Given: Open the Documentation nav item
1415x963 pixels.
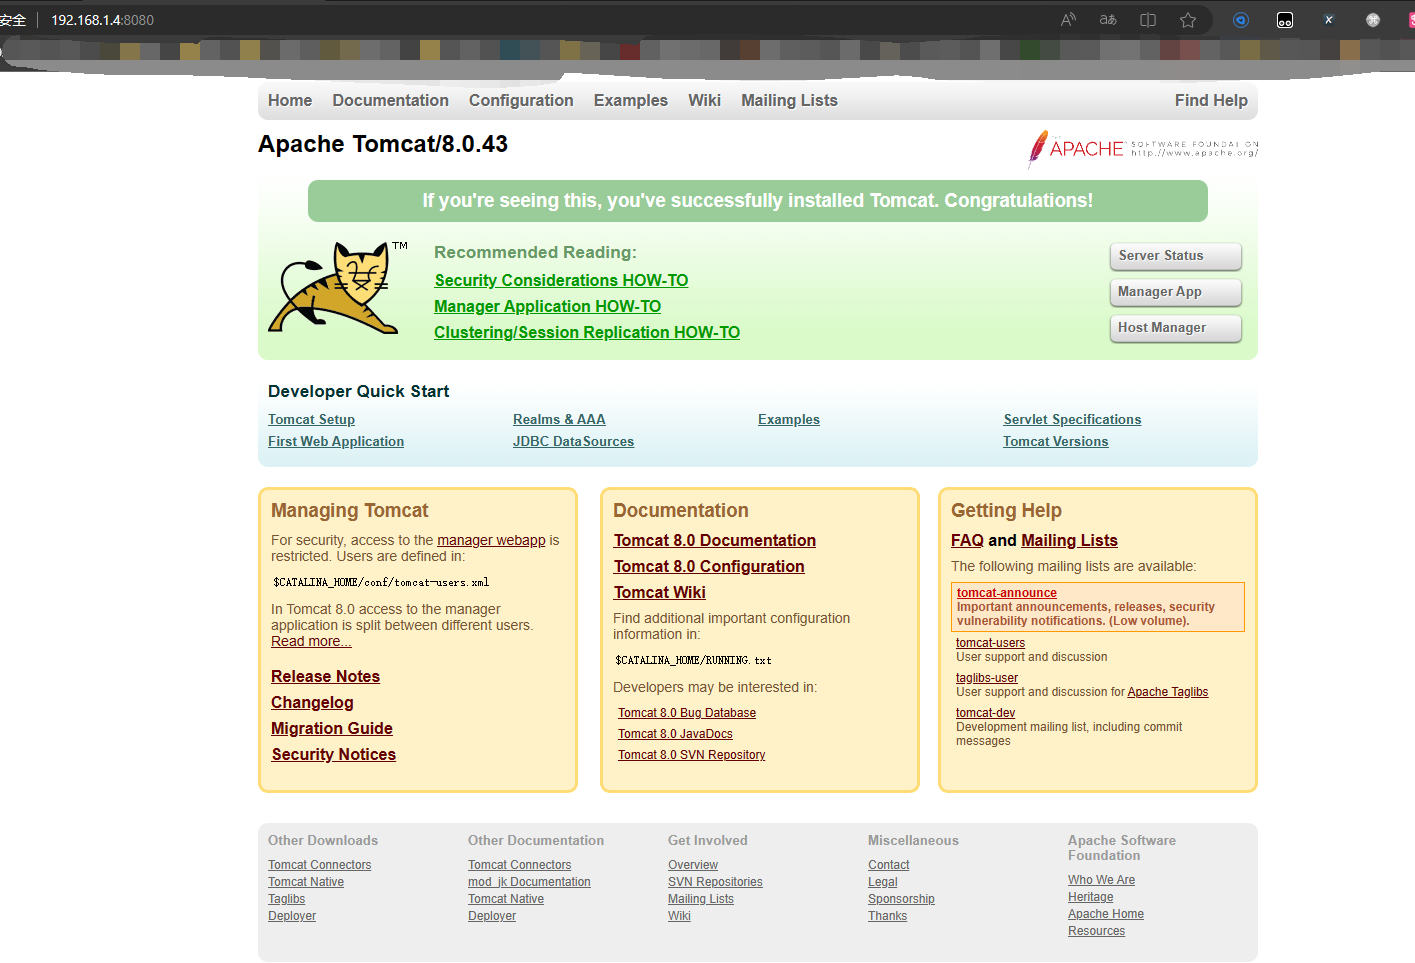Looking at the screenshot, I should pos(390,100).
